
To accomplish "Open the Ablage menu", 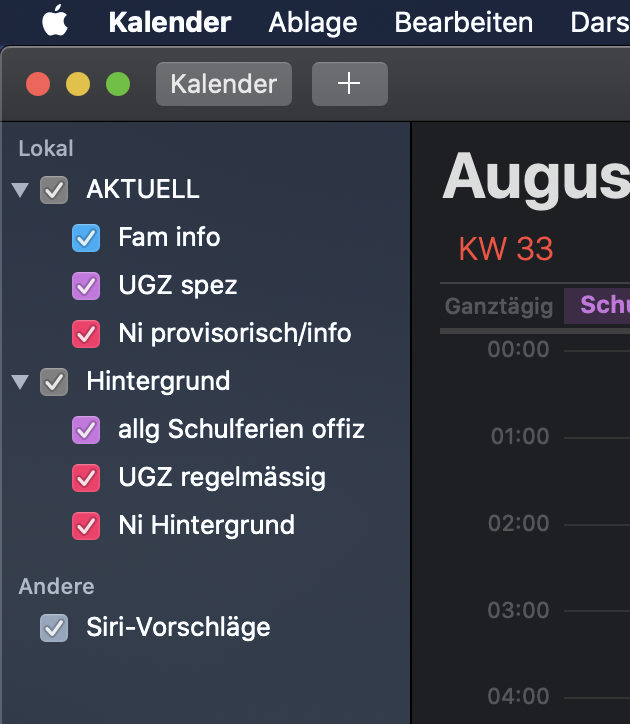I will coord(312,22).
